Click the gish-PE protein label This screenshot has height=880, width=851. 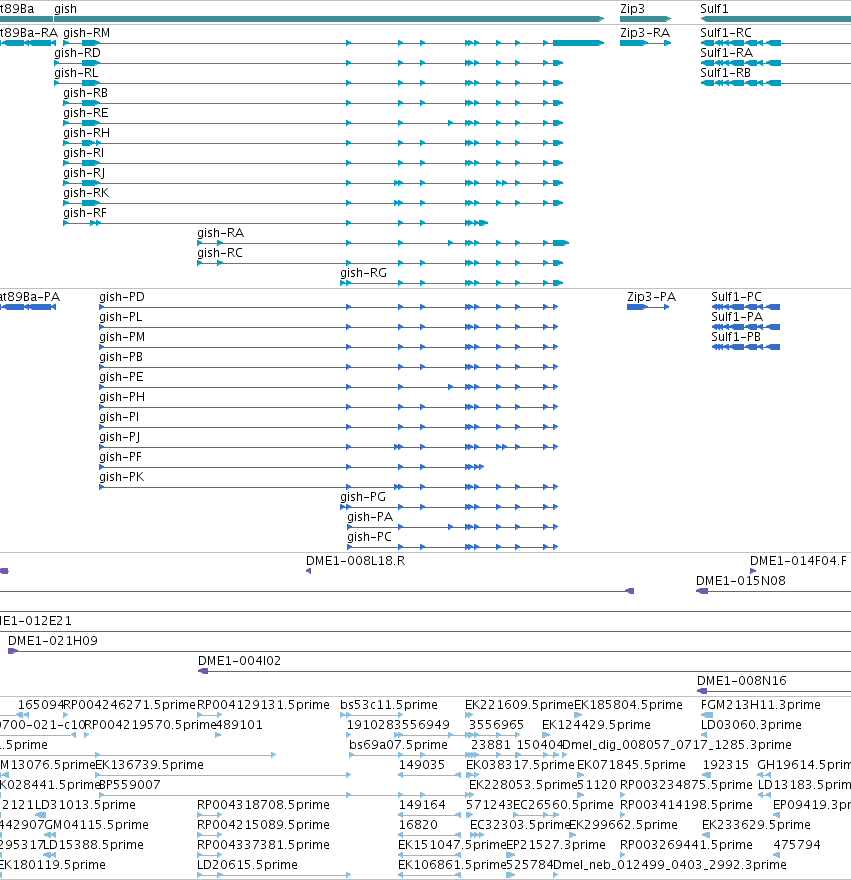coord(121,377)
